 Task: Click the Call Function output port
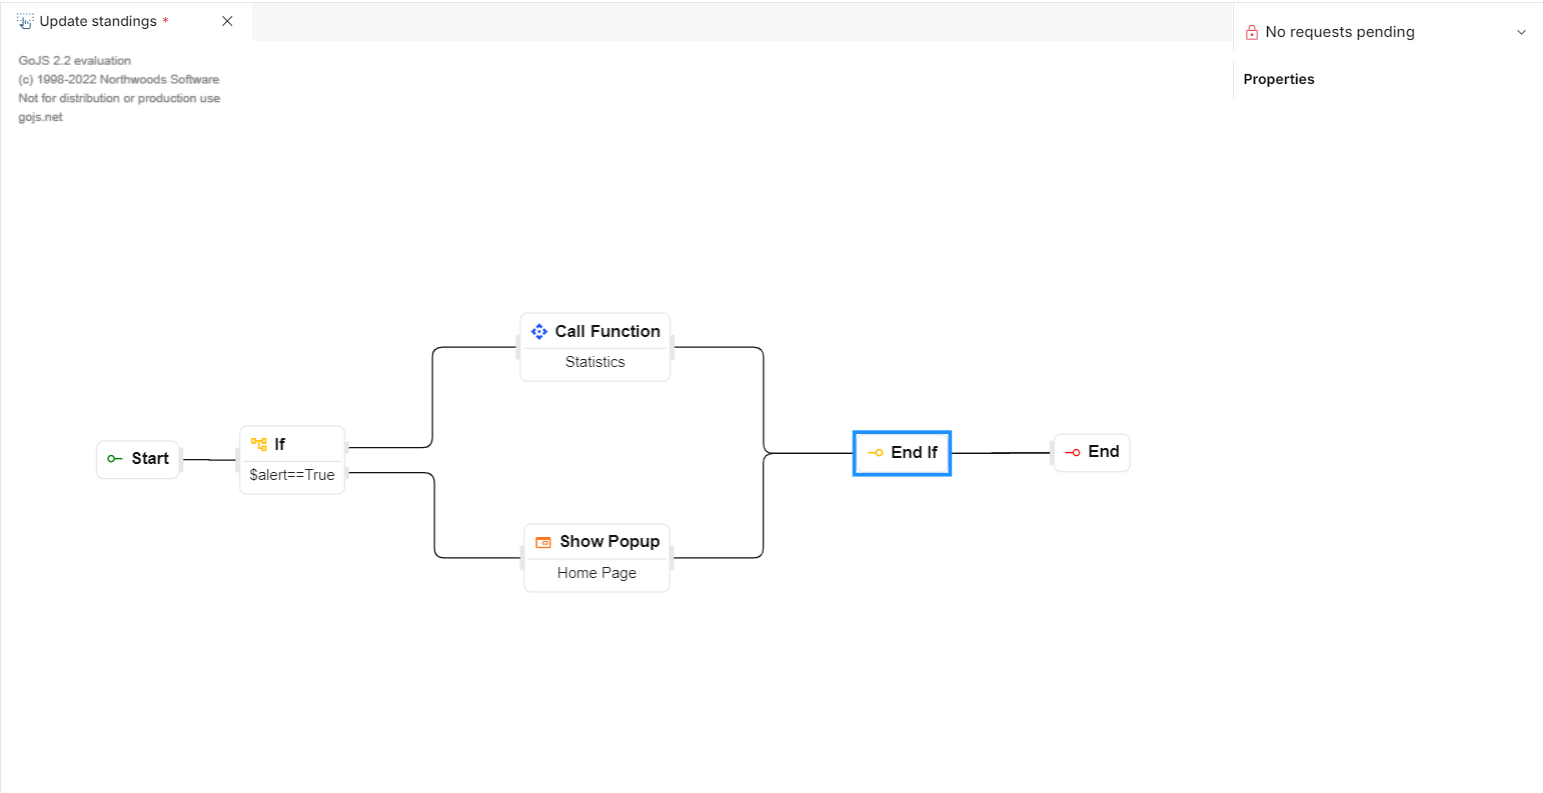pyautogui.click(x=672, y=347)
